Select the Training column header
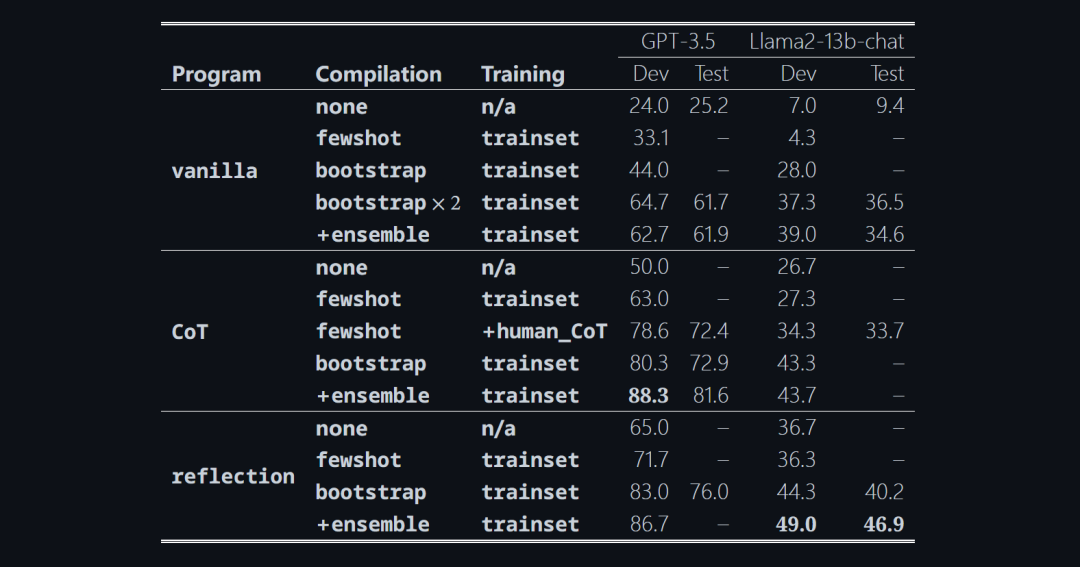This screenshot has height=567, width=1080. tap(522, 74)
